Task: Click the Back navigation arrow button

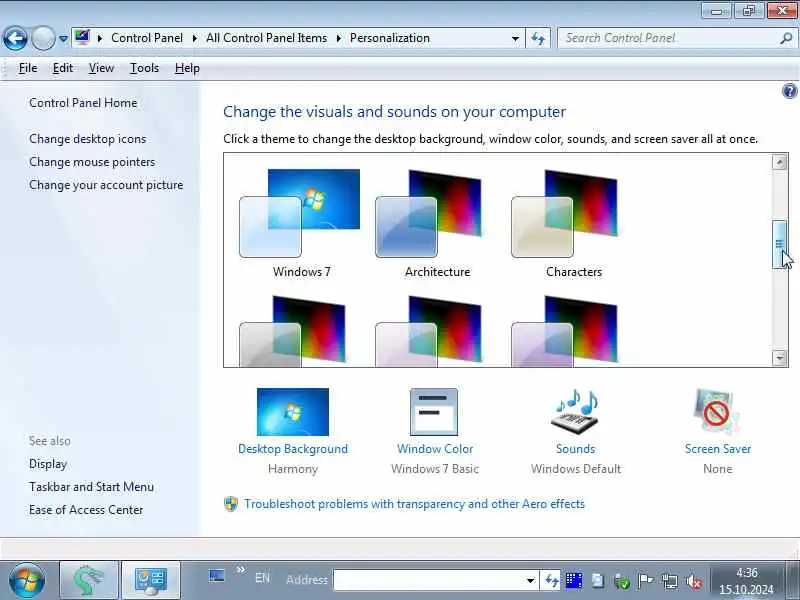Action: [15, 38]
